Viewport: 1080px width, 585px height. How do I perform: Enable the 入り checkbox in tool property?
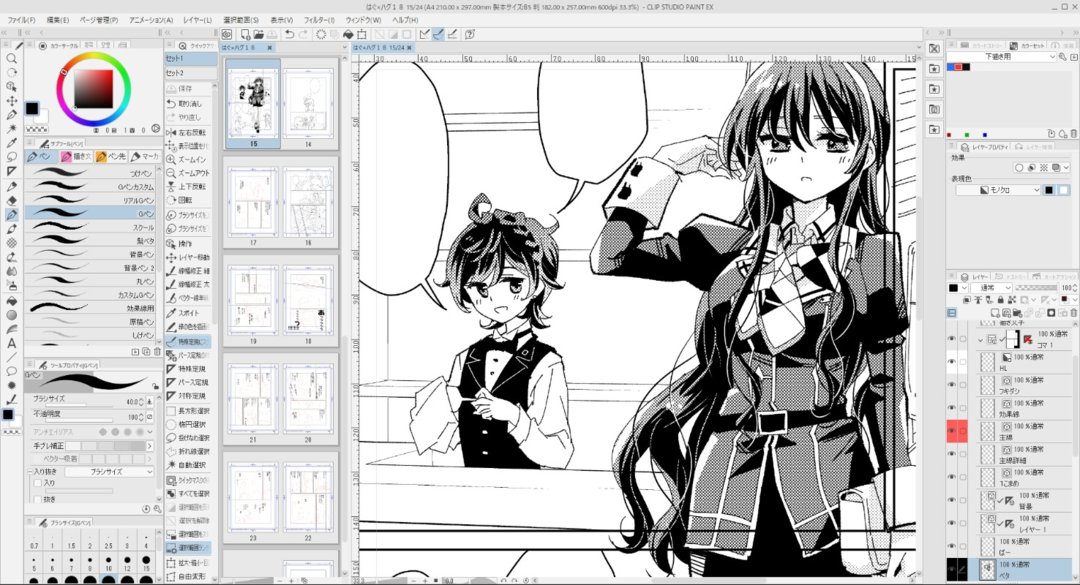tap(37, 483)
